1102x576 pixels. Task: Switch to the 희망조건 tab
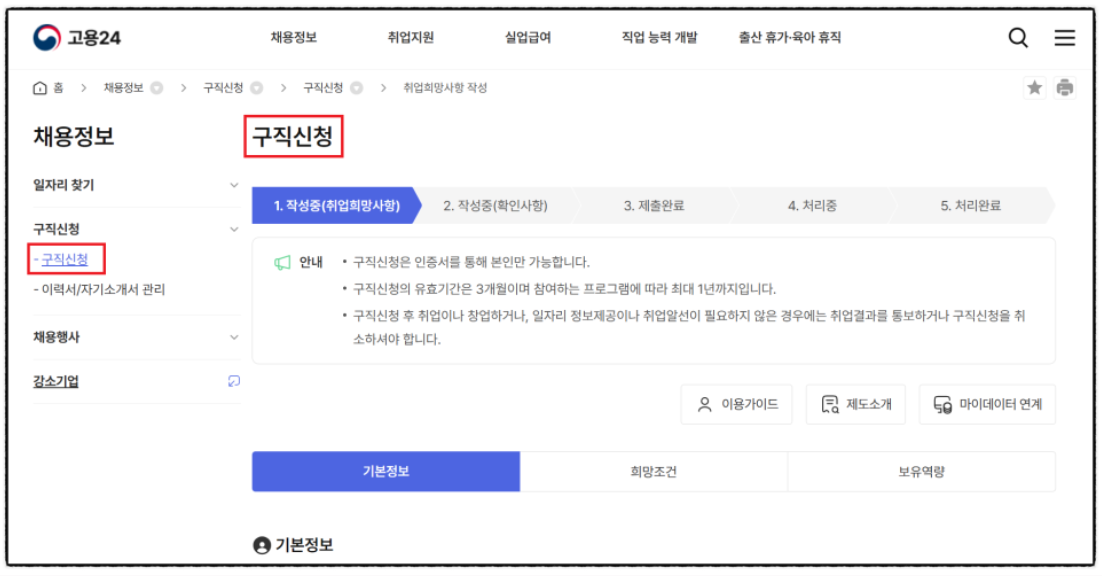pos(654,470)
